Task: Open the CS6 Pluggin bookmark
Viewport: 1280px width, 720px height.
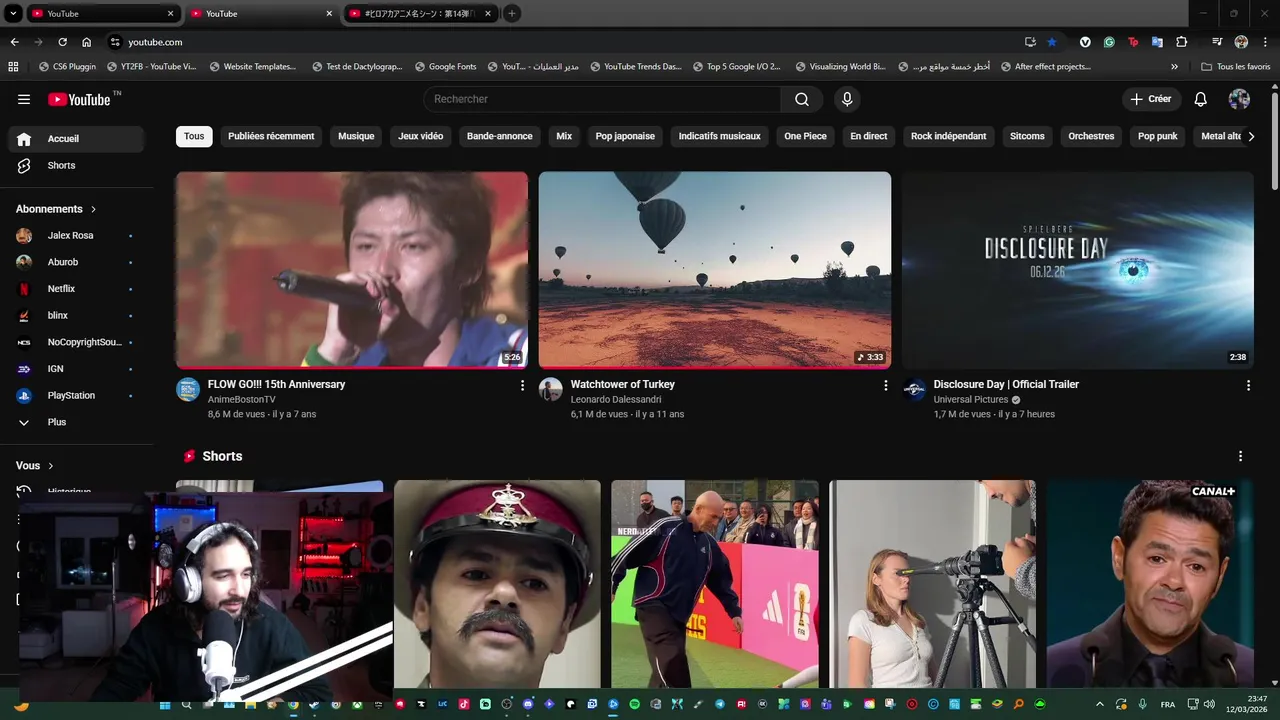Action: pos(67,67)
